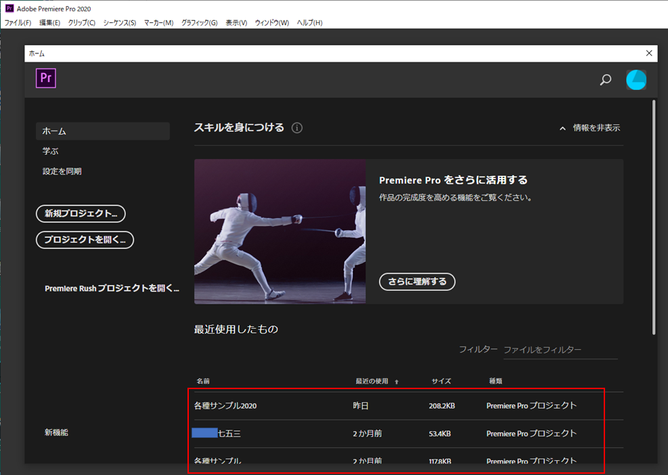Screen dimensions: 668x475
Task: Sort by the 最近の使用 column header
Action: 372,381
